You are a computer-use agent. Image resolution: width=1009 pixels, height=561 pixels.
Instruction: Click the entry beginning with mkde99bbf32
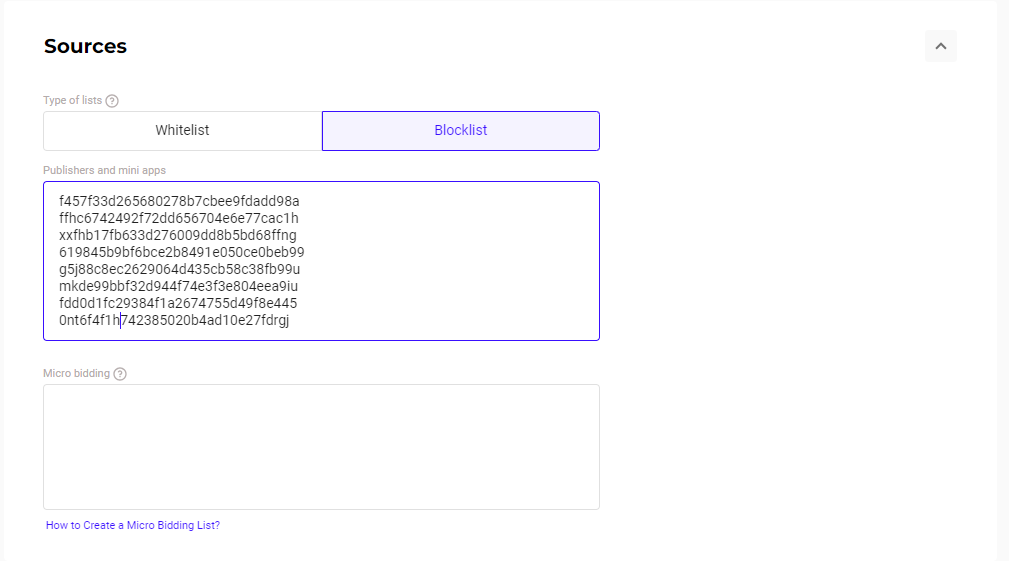click(x=178, y=286)
